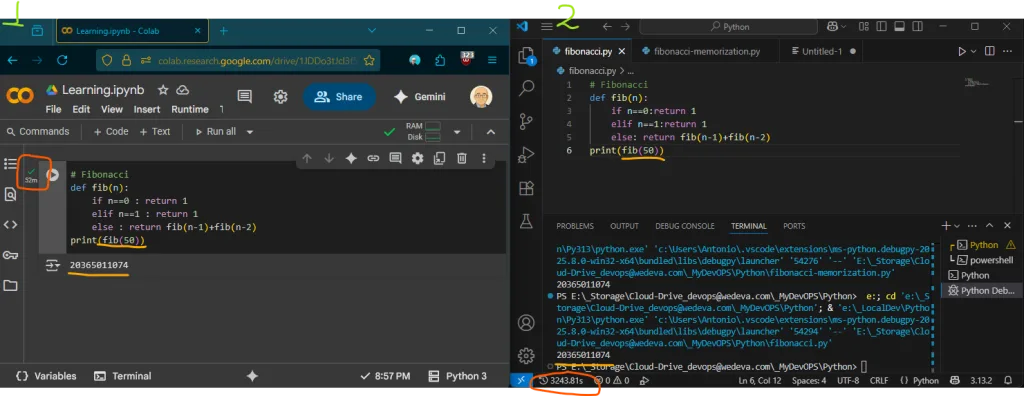Image resolution: width=1024 pixels, height=396 pixels.
Task: Copy link to cell icon
Action: [373, 158]
